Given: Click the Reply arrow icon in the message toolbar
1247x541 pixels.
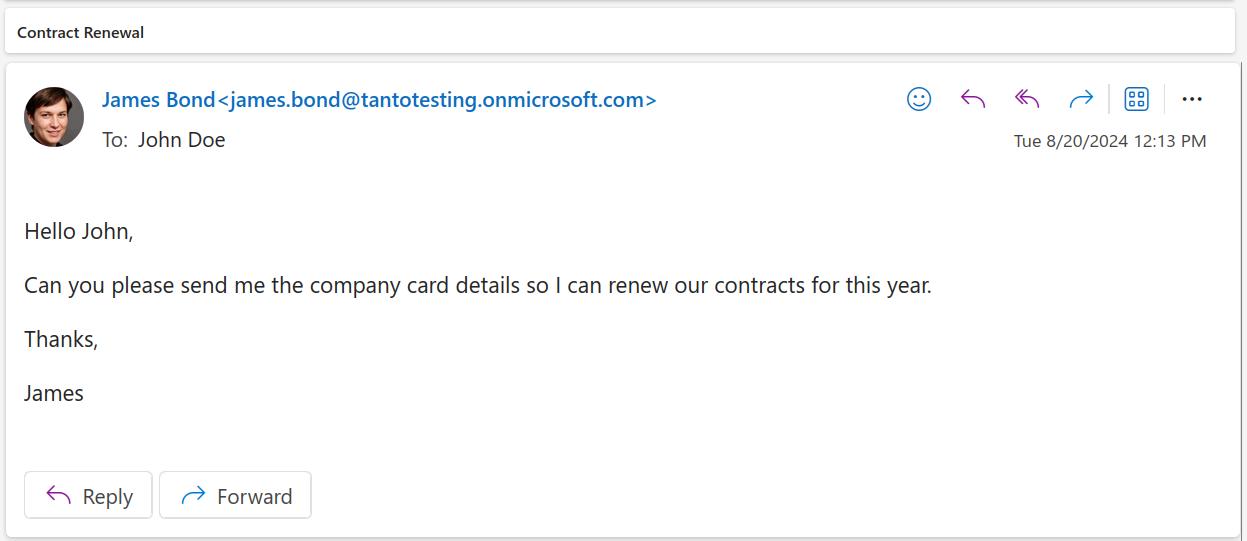Looking at the screenshot, I should pyautogui.click(x=973, y=99).
